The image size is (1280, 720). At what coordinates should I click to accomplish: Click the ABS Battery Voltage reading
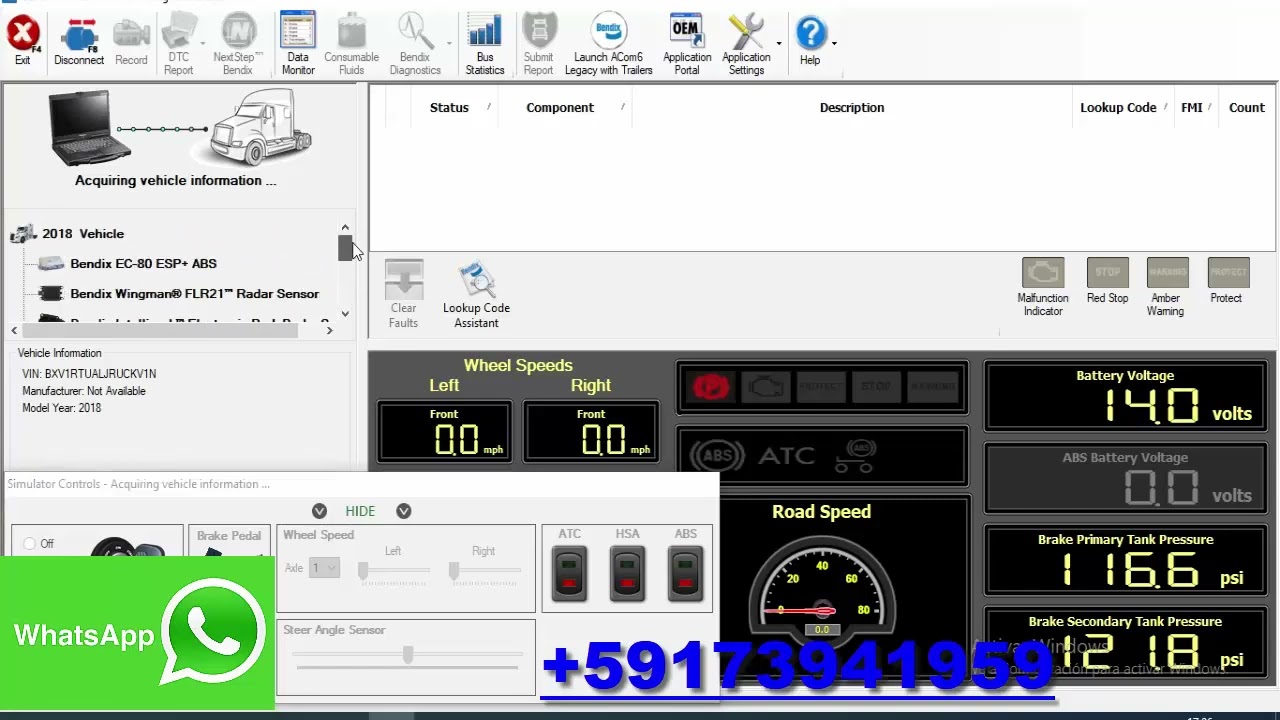1126,478
